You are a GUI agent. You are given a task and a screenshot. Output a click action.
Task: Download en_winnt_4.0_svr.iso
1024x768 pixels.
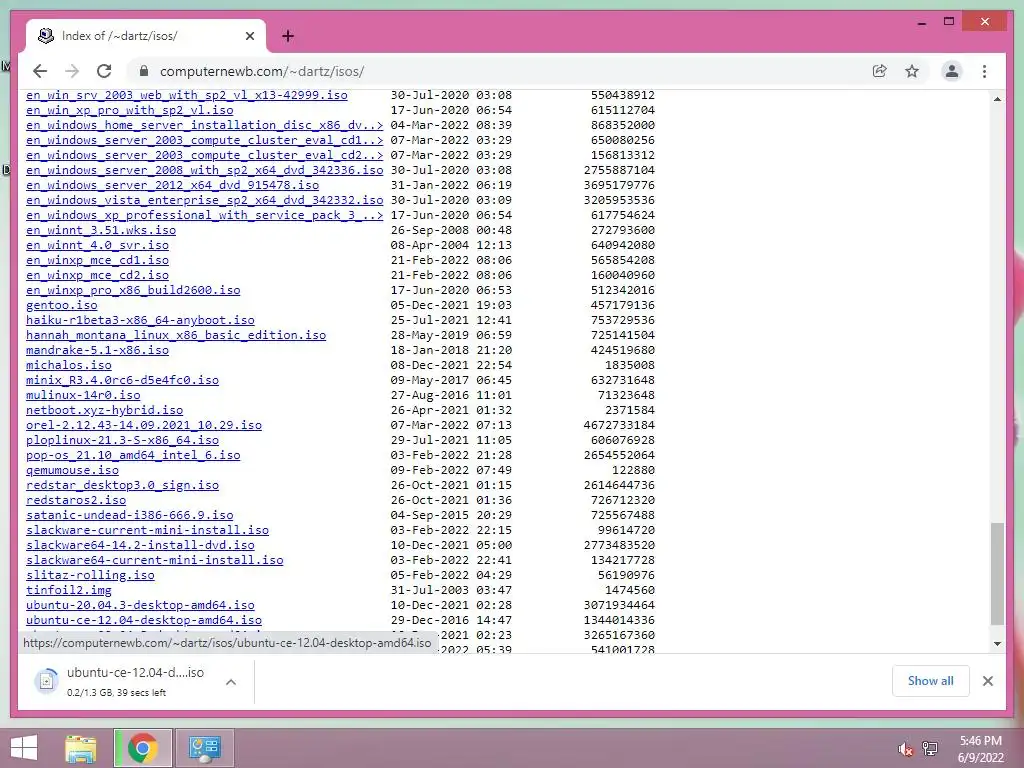97,246
